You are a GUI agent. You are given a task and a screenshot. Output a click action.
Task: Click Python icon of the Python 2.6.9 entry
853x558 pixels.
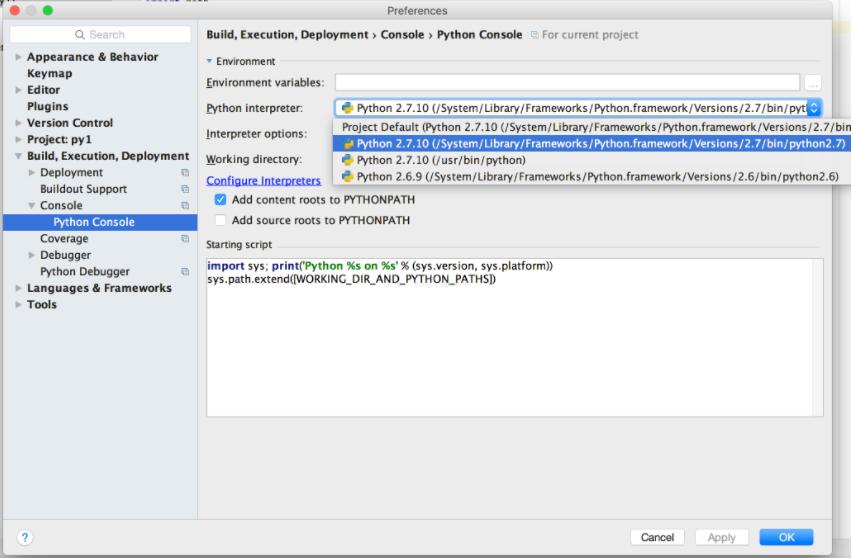[347, 176]
